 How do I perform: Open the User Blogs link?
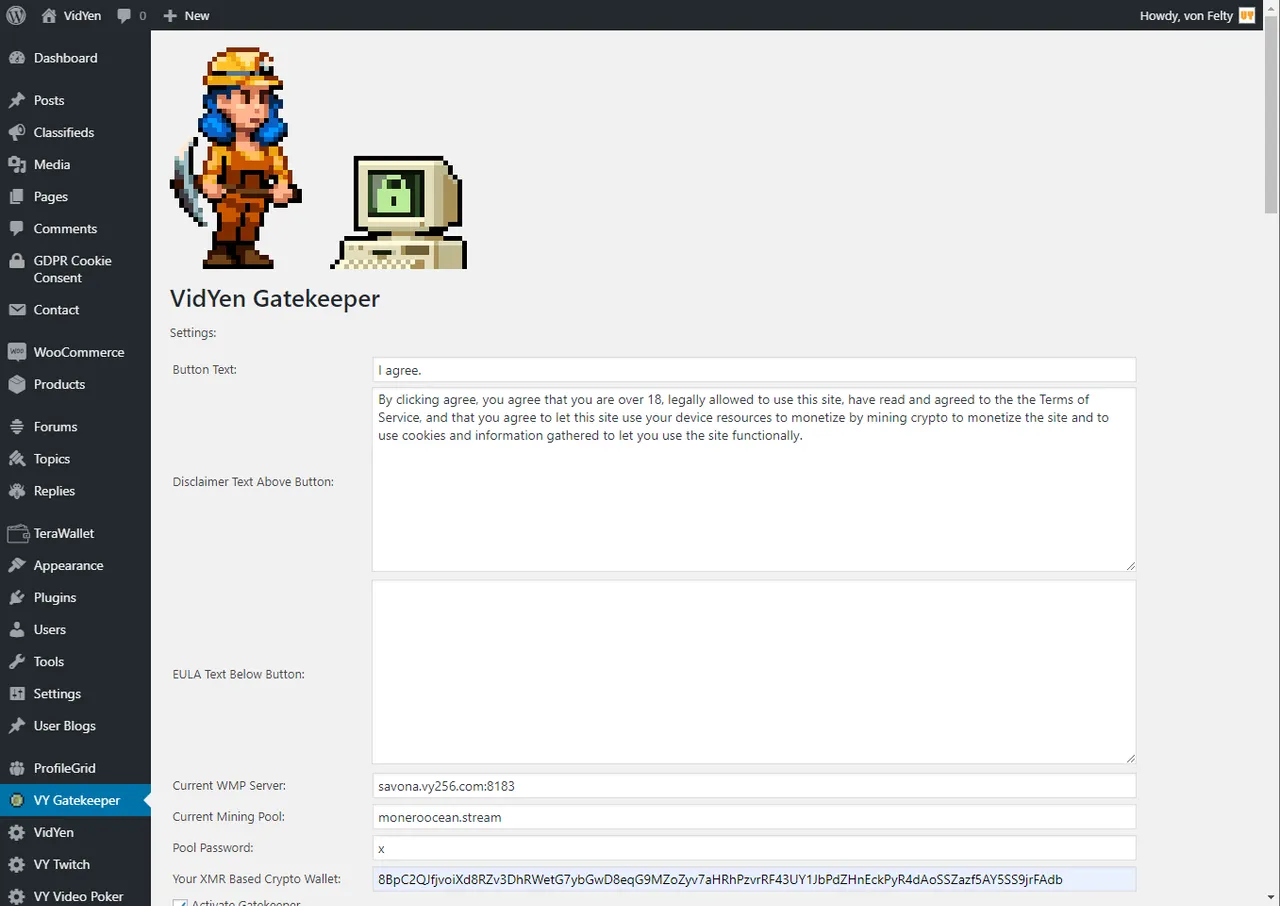click(x=75, y=725)
